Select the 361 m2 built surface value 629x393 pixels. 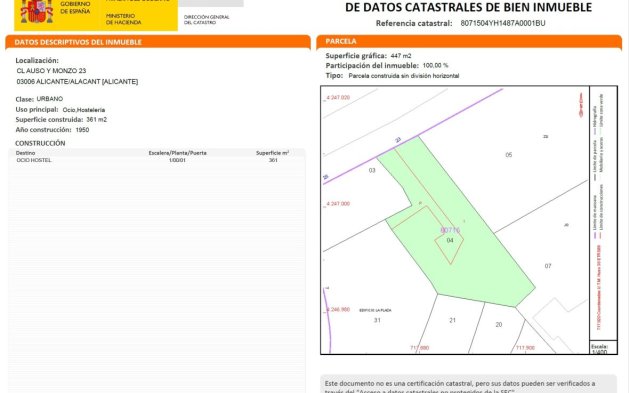(x=97, y=120)
